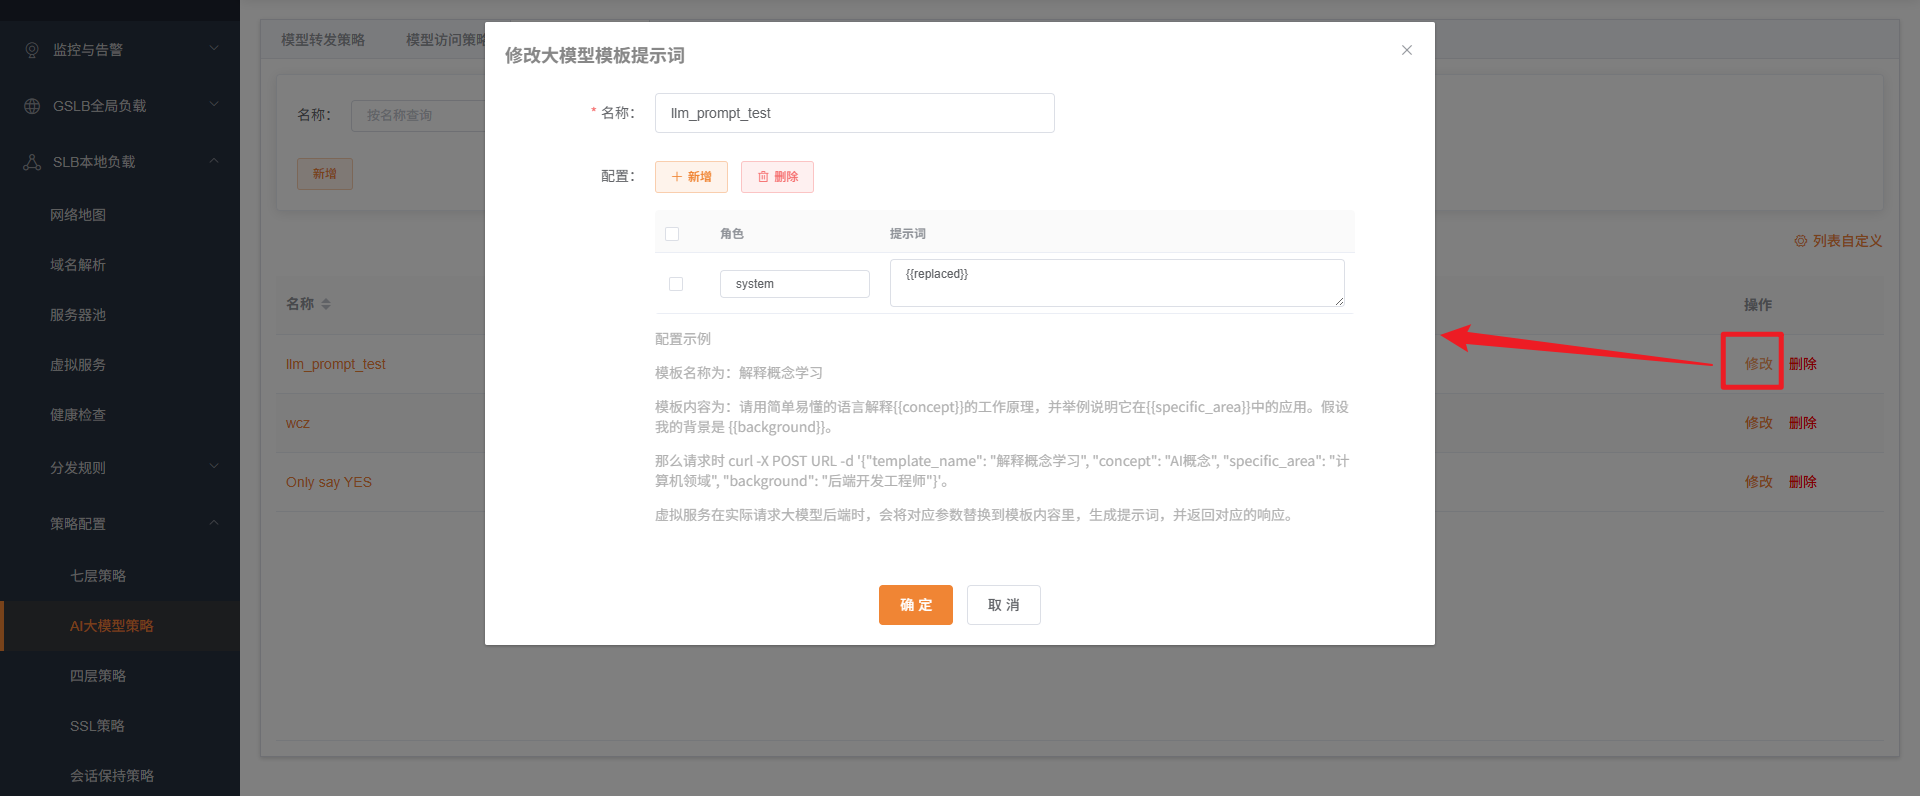Collapse the SLB本地负载 menu section
Screen dimensions: 1920x796
pos(214,161)
